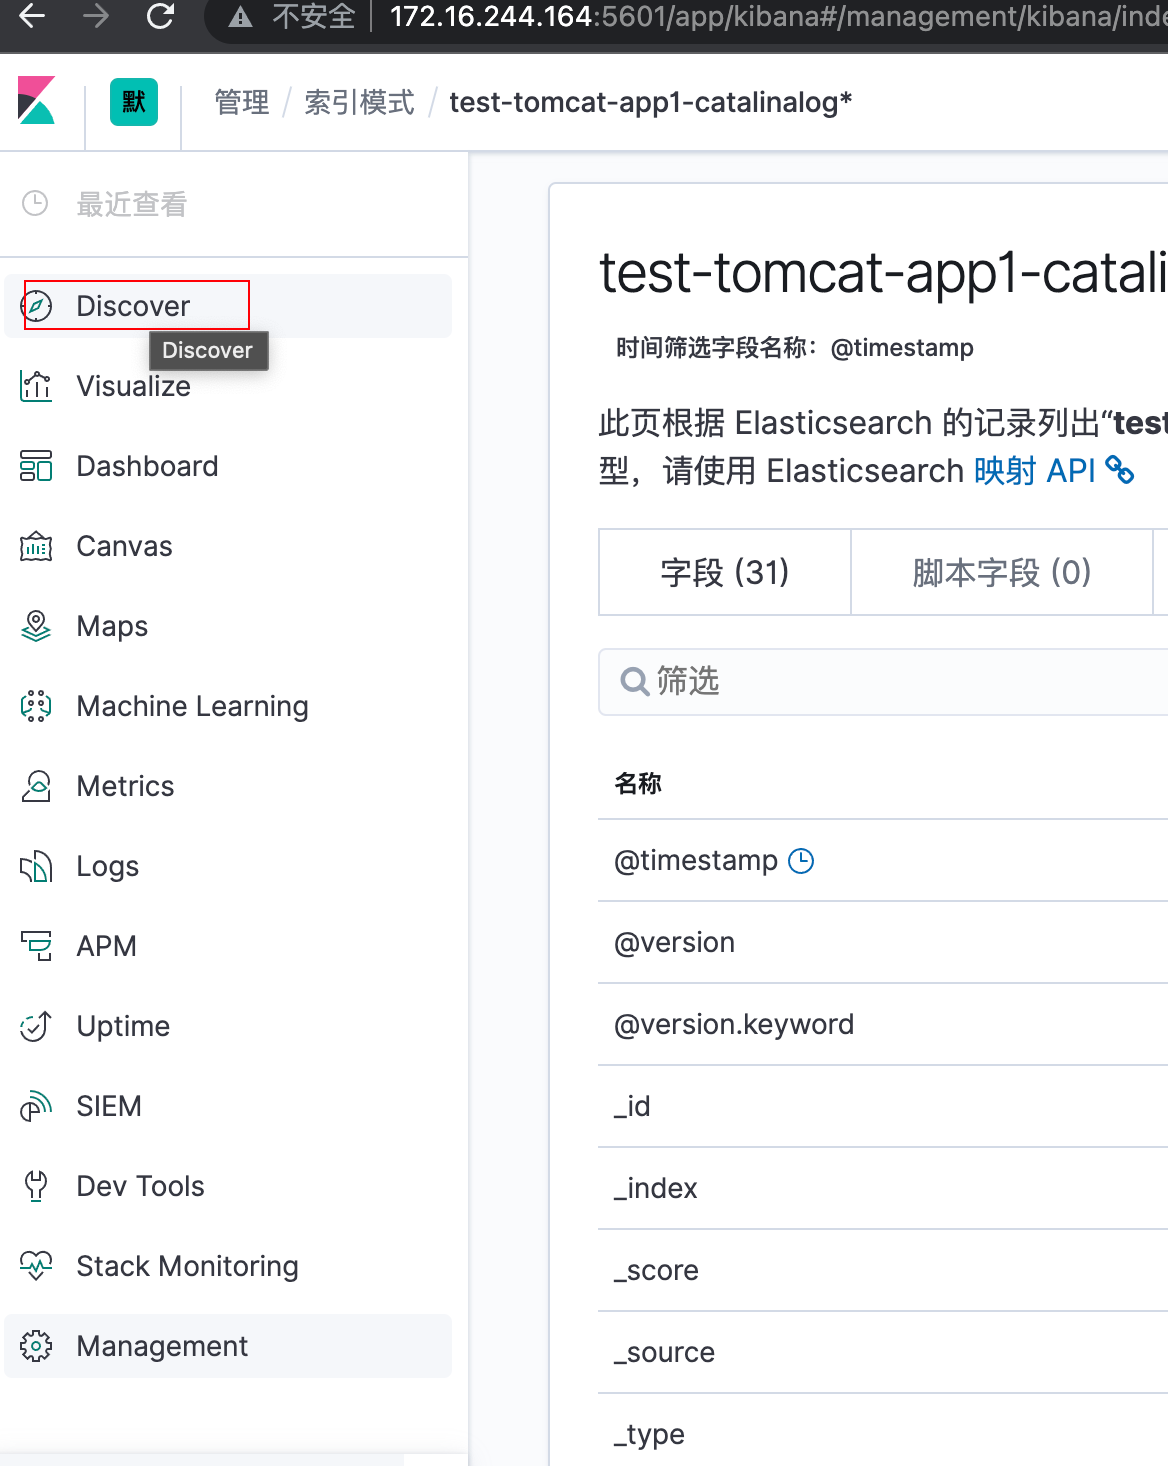
Task: Click the _source field row
Action: [x=883, y=1352]
